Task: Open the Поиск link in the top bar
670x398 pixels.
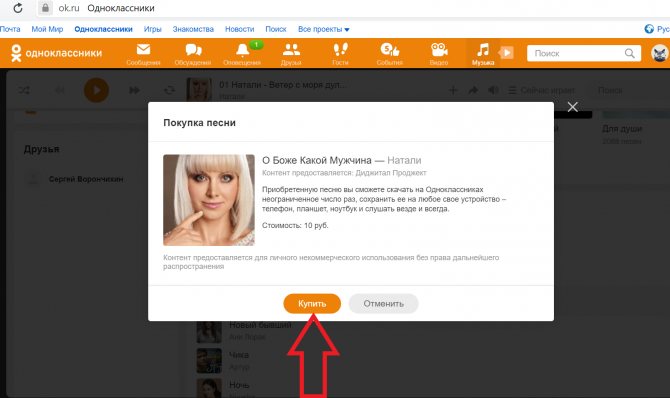Action: click(x=276, y=29)
